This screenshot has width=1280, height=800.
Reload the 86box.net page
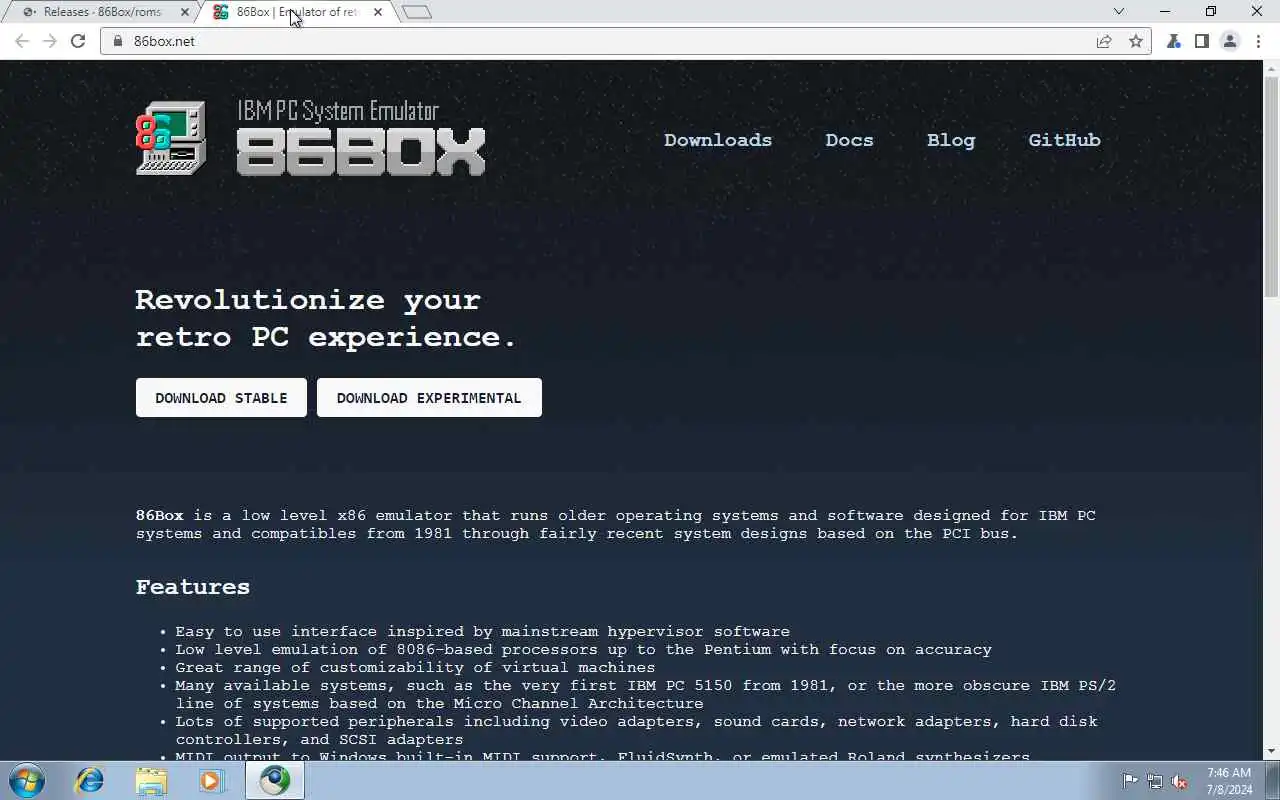[x=78, y=41]
